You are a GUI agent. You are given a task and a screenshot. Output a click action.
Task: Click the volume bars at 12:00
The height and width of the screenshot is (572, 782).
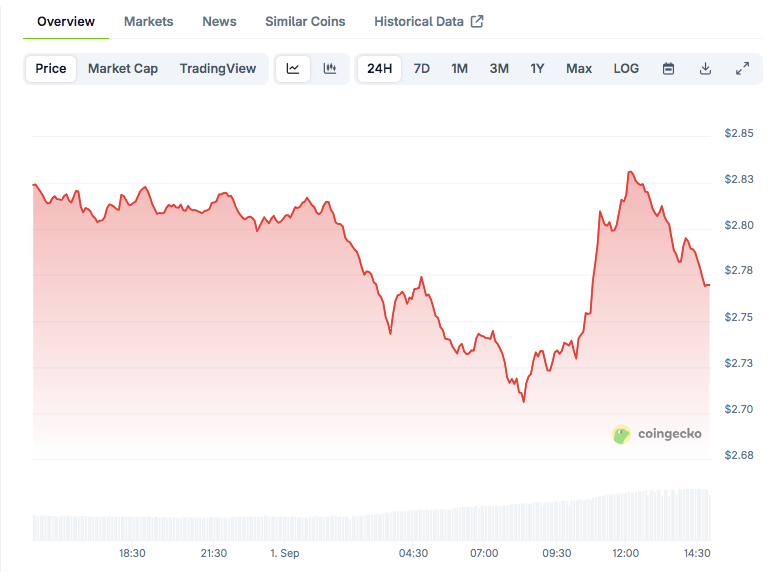click(x=625, y=516)
